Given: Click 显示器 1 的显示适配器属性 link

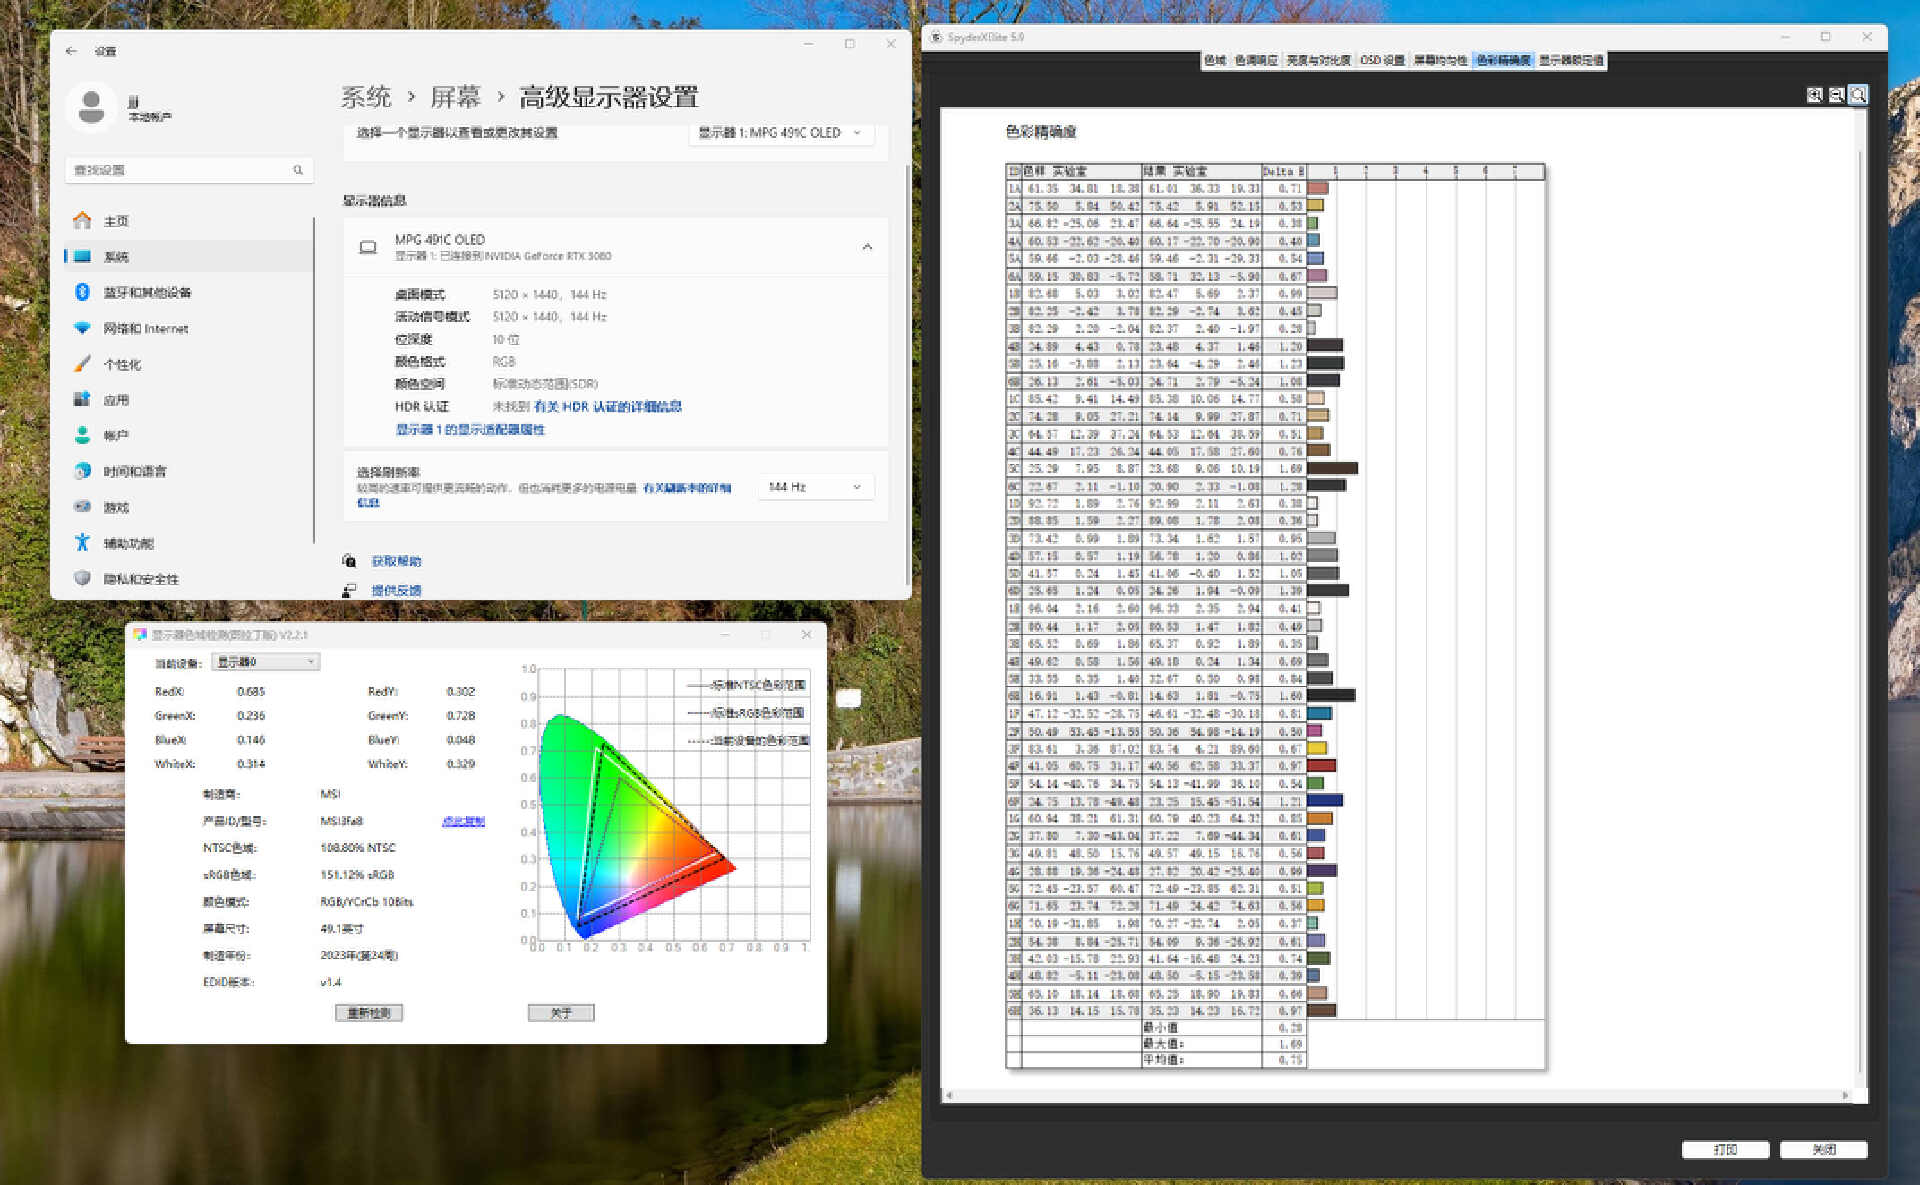Looking at the screenshot, I should (x=470, y=429).
